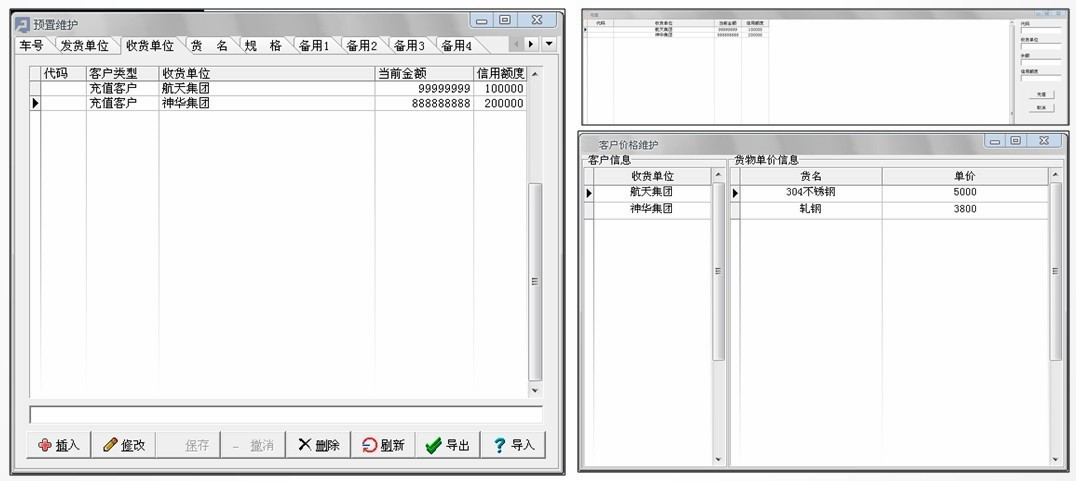Click the 货物单价信息 scrollbar up arrow
Screen dimensions: 1076x481
click(x=1056, y=176)
